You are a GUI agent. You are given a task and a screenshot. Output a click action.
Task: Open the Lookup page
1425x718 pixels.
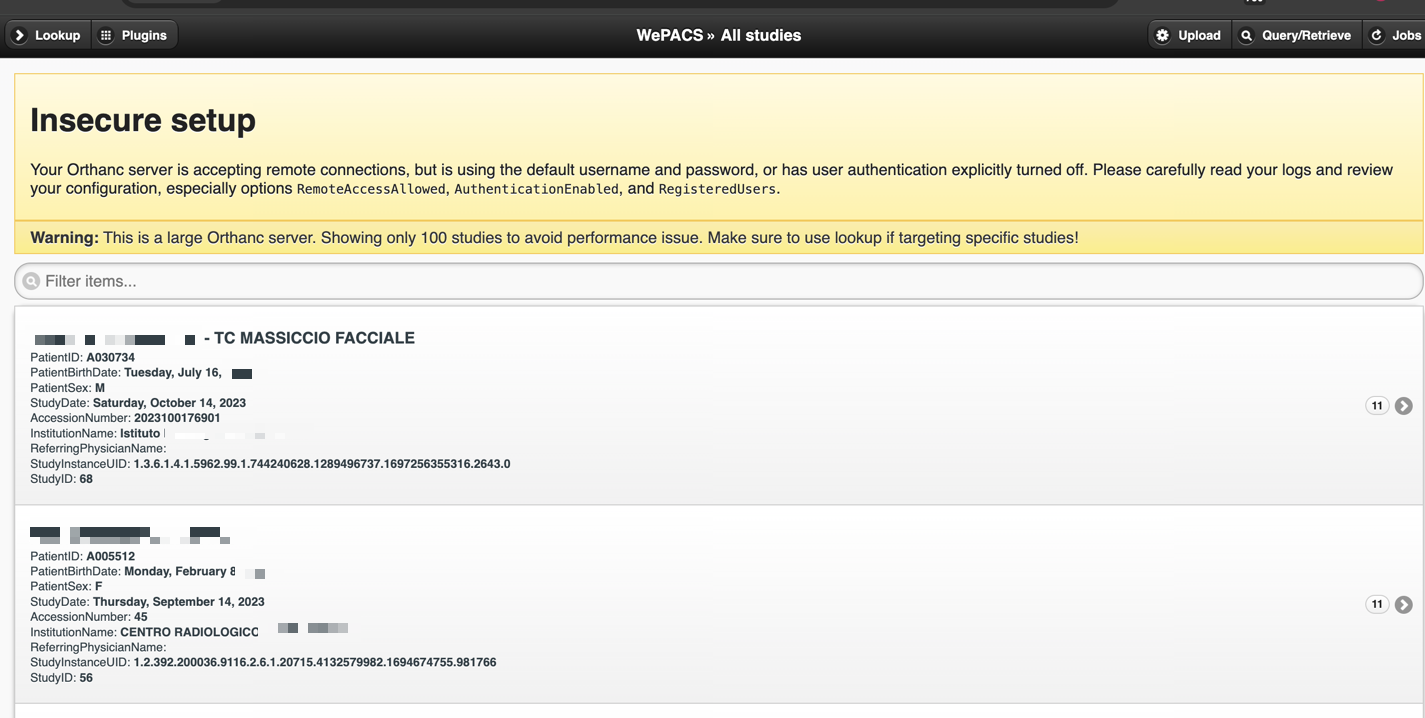coord(48,35)
